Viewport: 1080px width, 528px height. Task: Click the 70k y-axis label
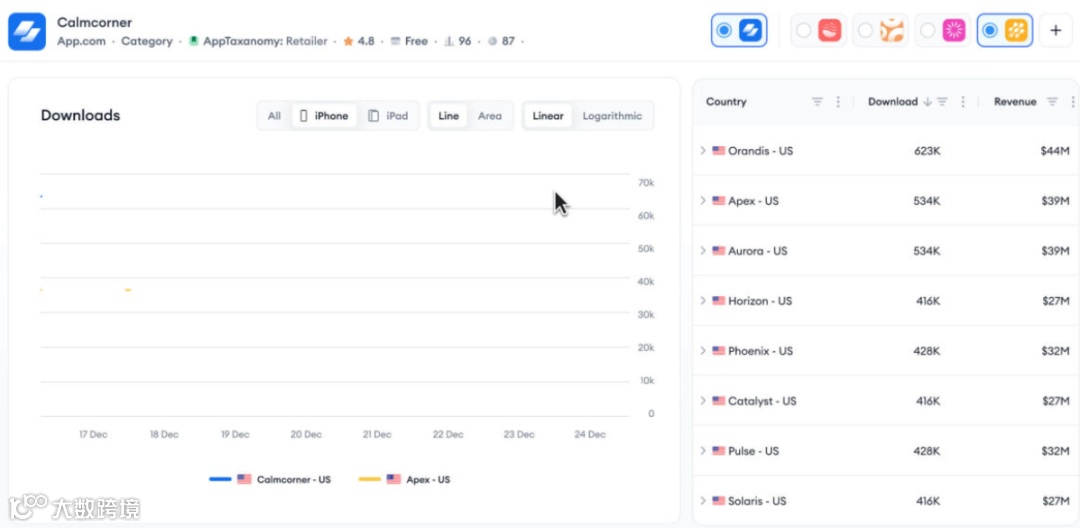click(646, 183)
